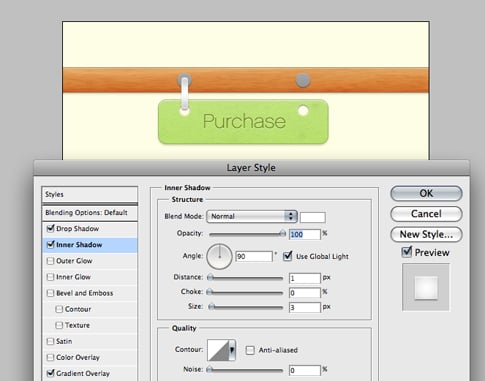Enable the Inner Glow checkbox
The width and height of the screenshot is (485, 381).
[50, 277]
